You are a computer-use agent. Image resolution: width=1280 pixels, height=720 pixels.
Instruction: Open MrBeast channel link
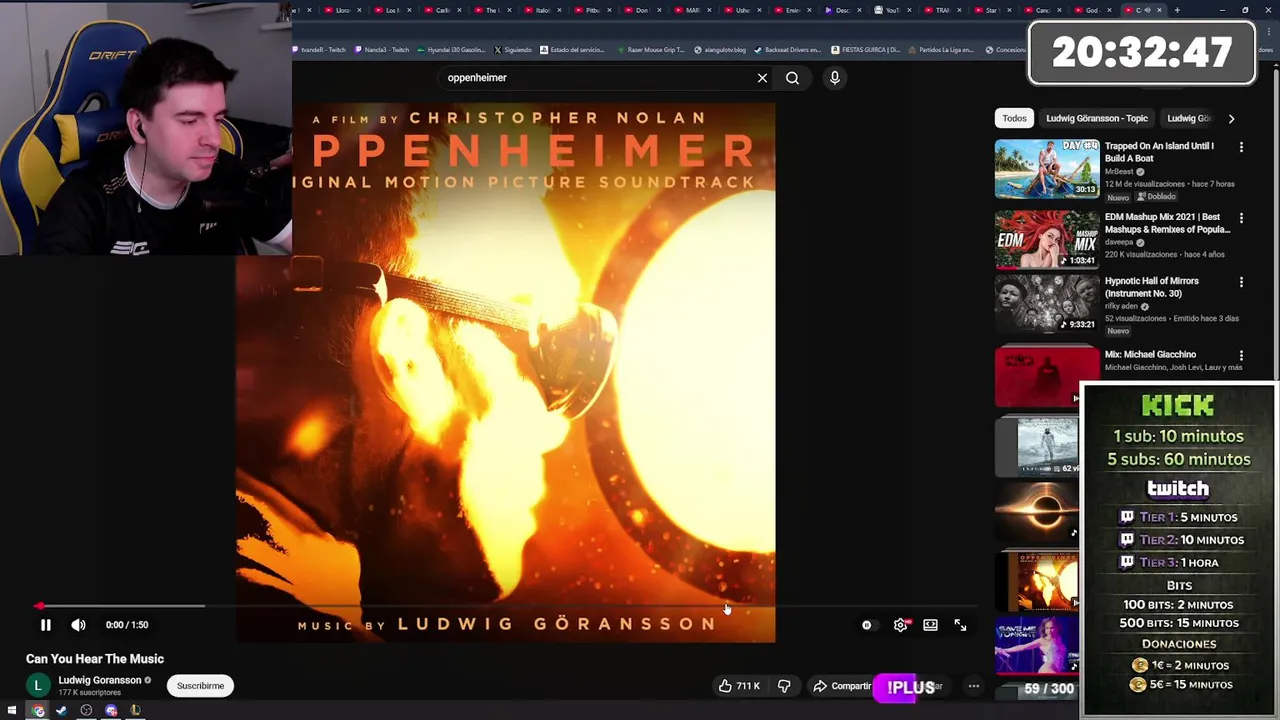coord(1119,172)
